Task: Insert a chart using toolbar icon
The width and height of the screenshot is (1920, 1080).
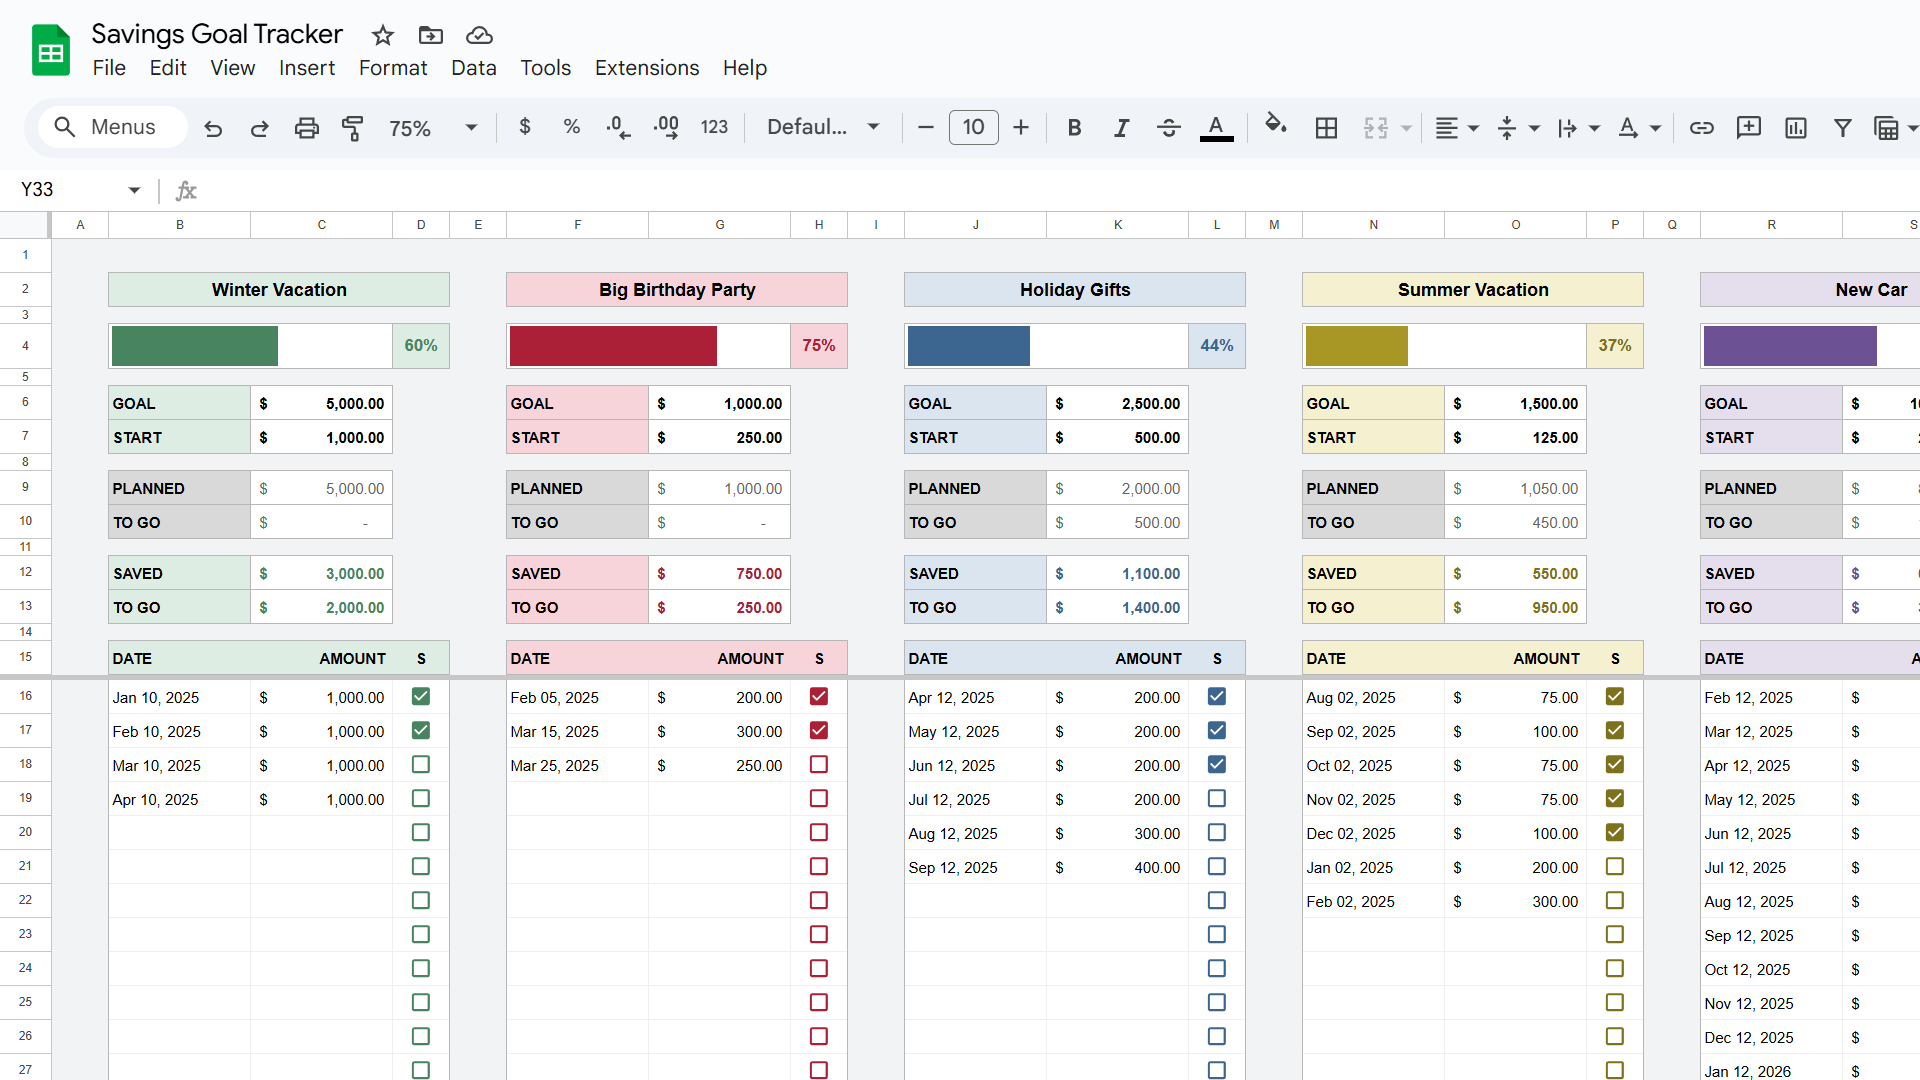Action: point(1795,128)
